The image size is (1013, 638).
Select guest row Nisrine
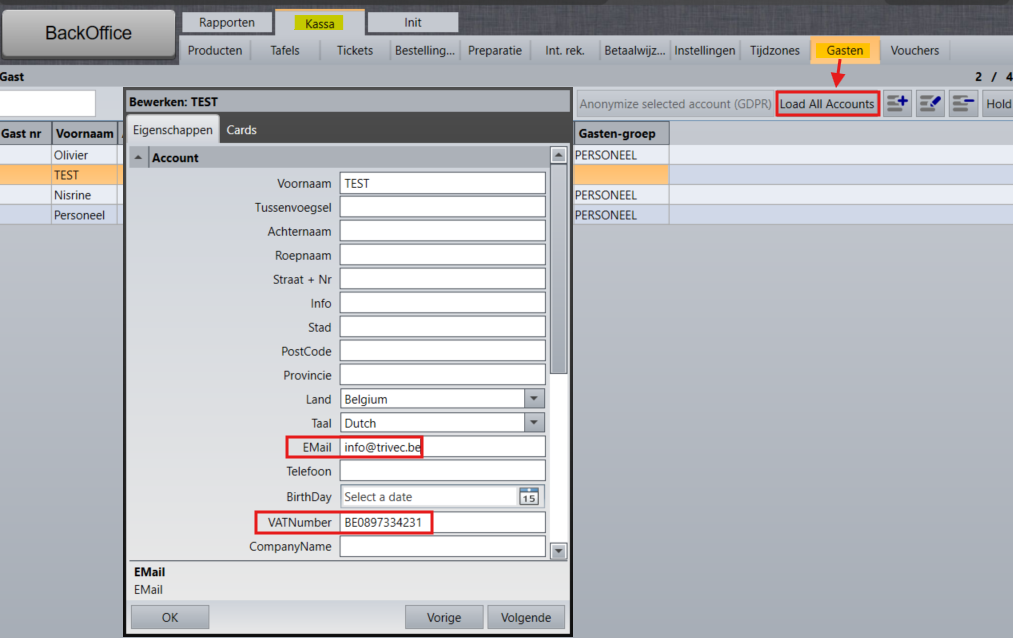point(72,195)
